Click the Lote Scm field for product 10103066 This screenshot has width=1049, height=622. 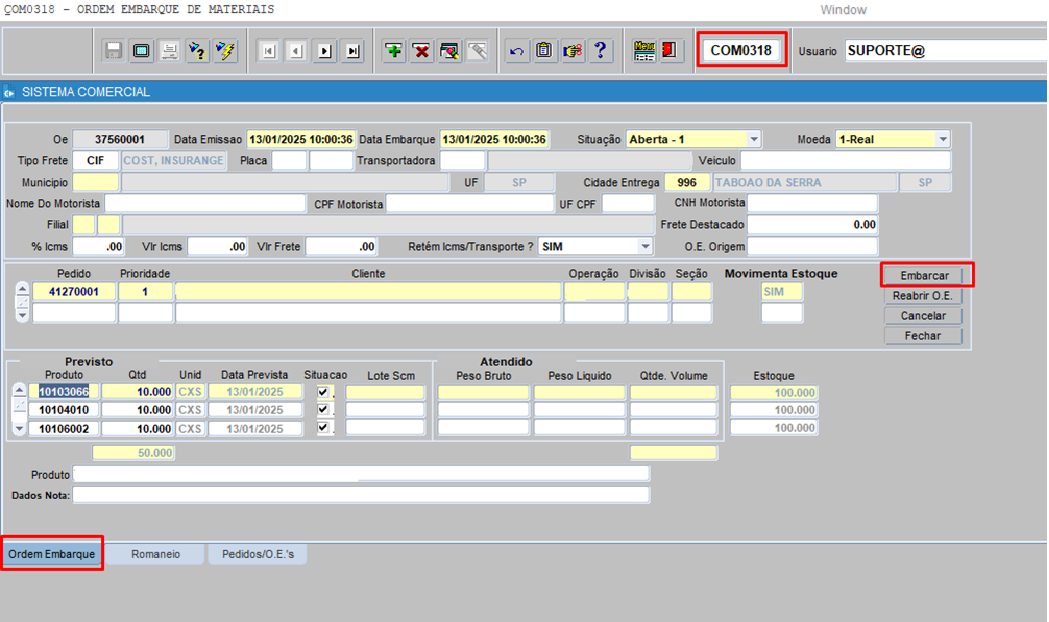point(385,392)
